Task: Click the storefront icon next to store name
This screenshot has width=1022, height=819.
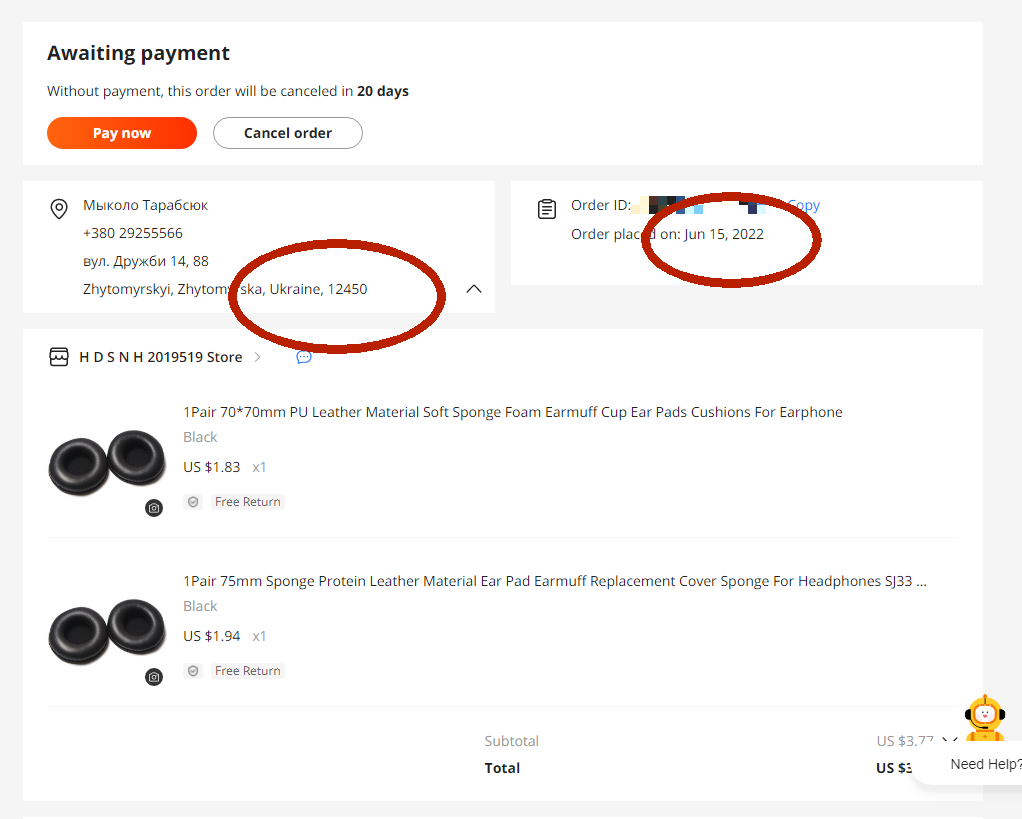Action: click(59, 357)
